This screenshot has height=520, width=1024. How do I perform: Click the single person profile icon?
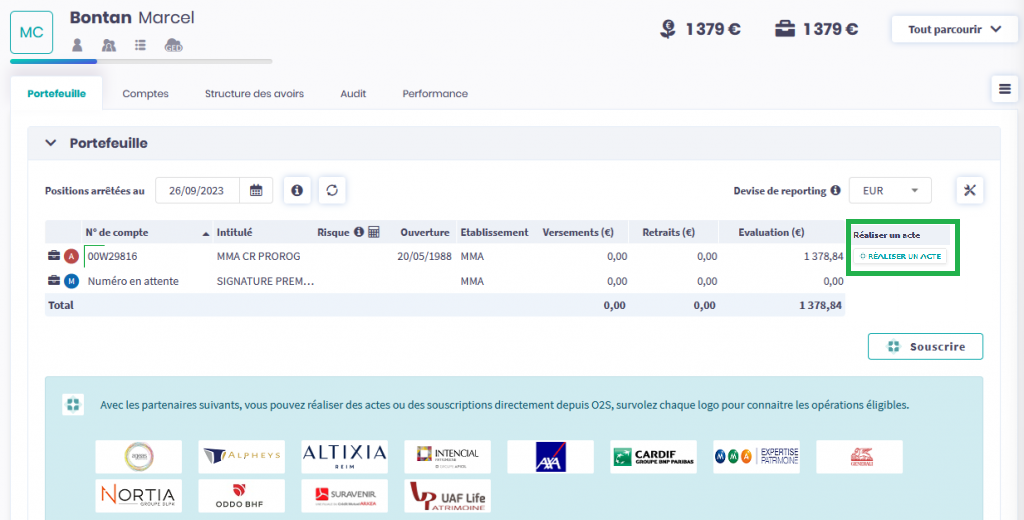coord(77,45)
